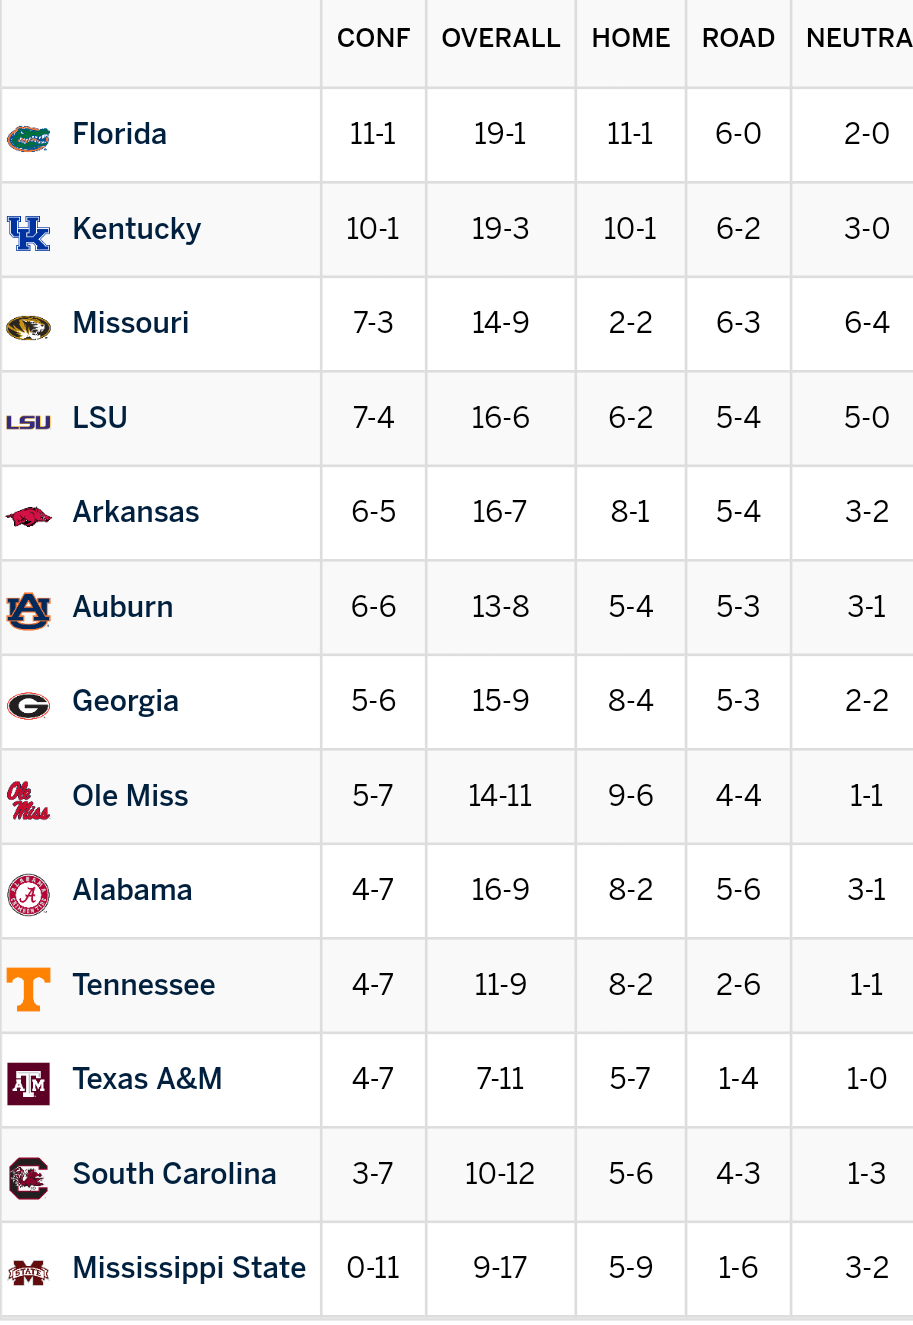
Task: Open the Ole Miss team link
Action: pos(130,796)
